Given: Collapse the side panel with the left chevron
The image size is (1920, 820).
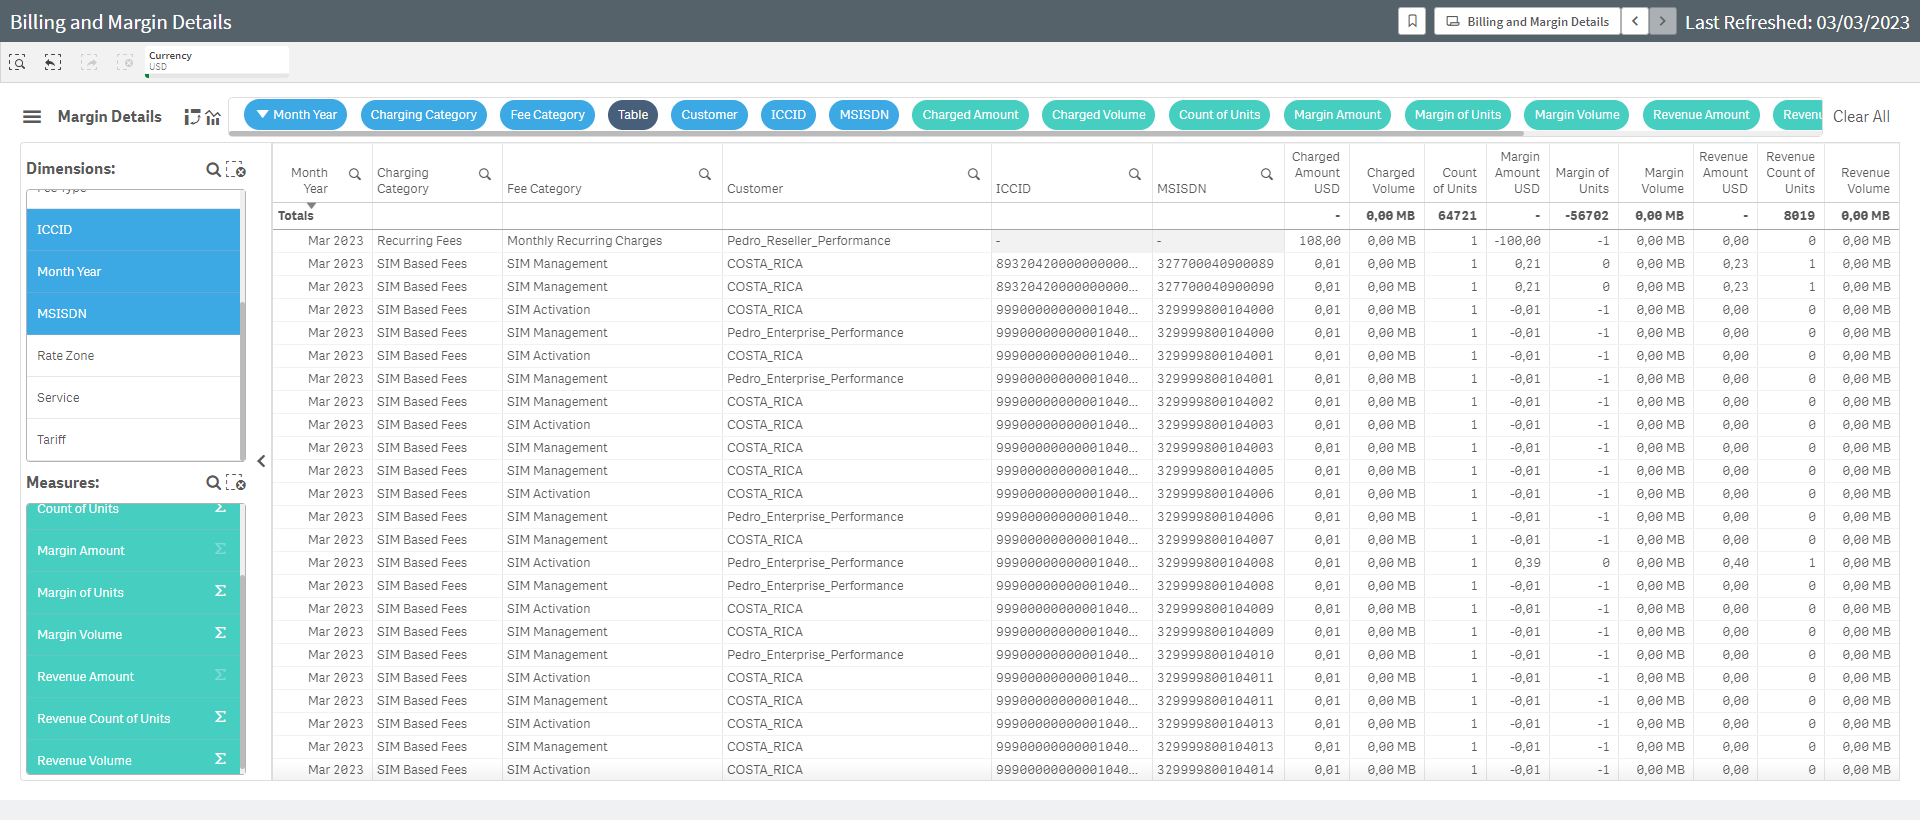Looking at the screenshot, I should point(261,461).
